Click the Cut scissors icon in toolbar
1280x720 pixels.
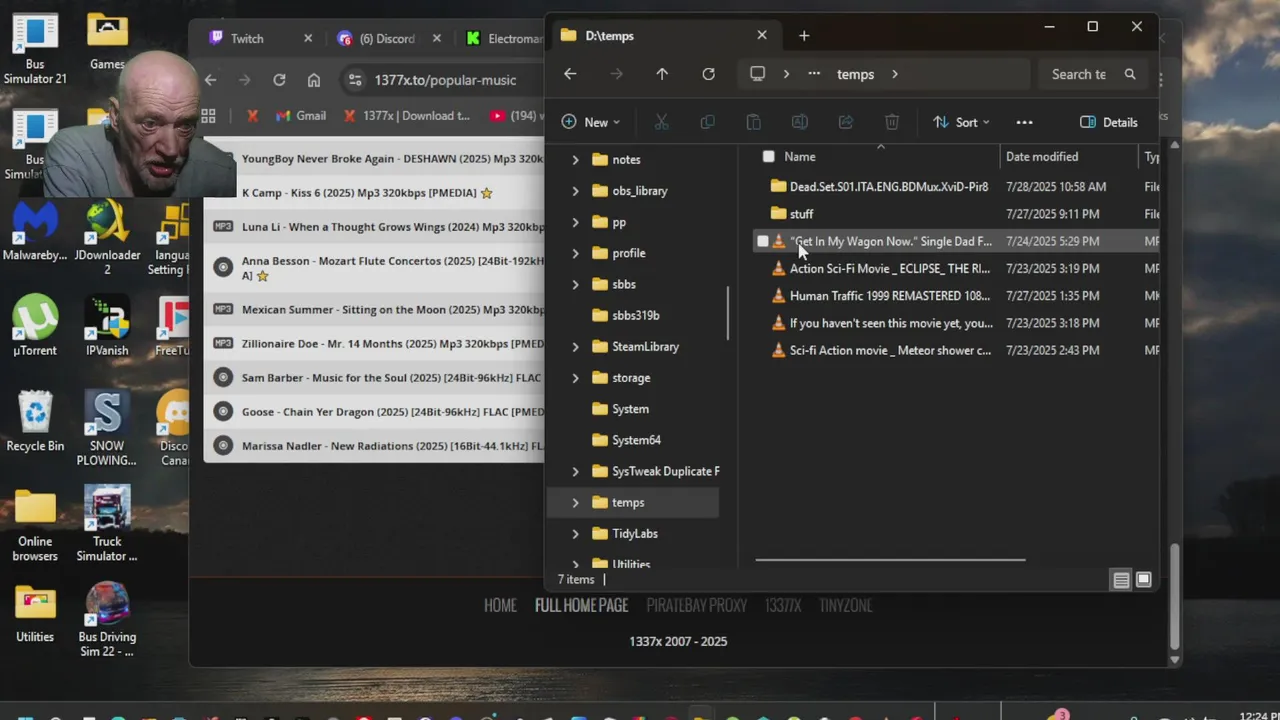click(x=661, y=122)
